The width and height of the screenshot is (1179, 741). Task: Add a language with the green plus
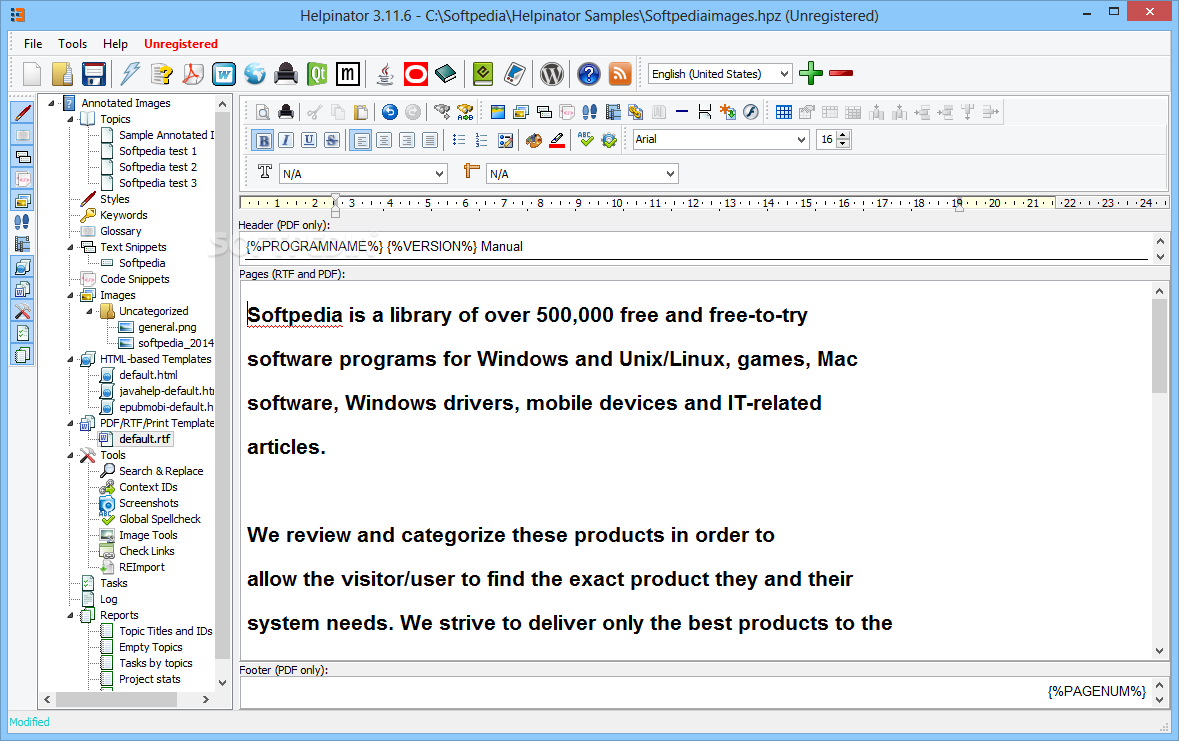(x=811, y=73)
